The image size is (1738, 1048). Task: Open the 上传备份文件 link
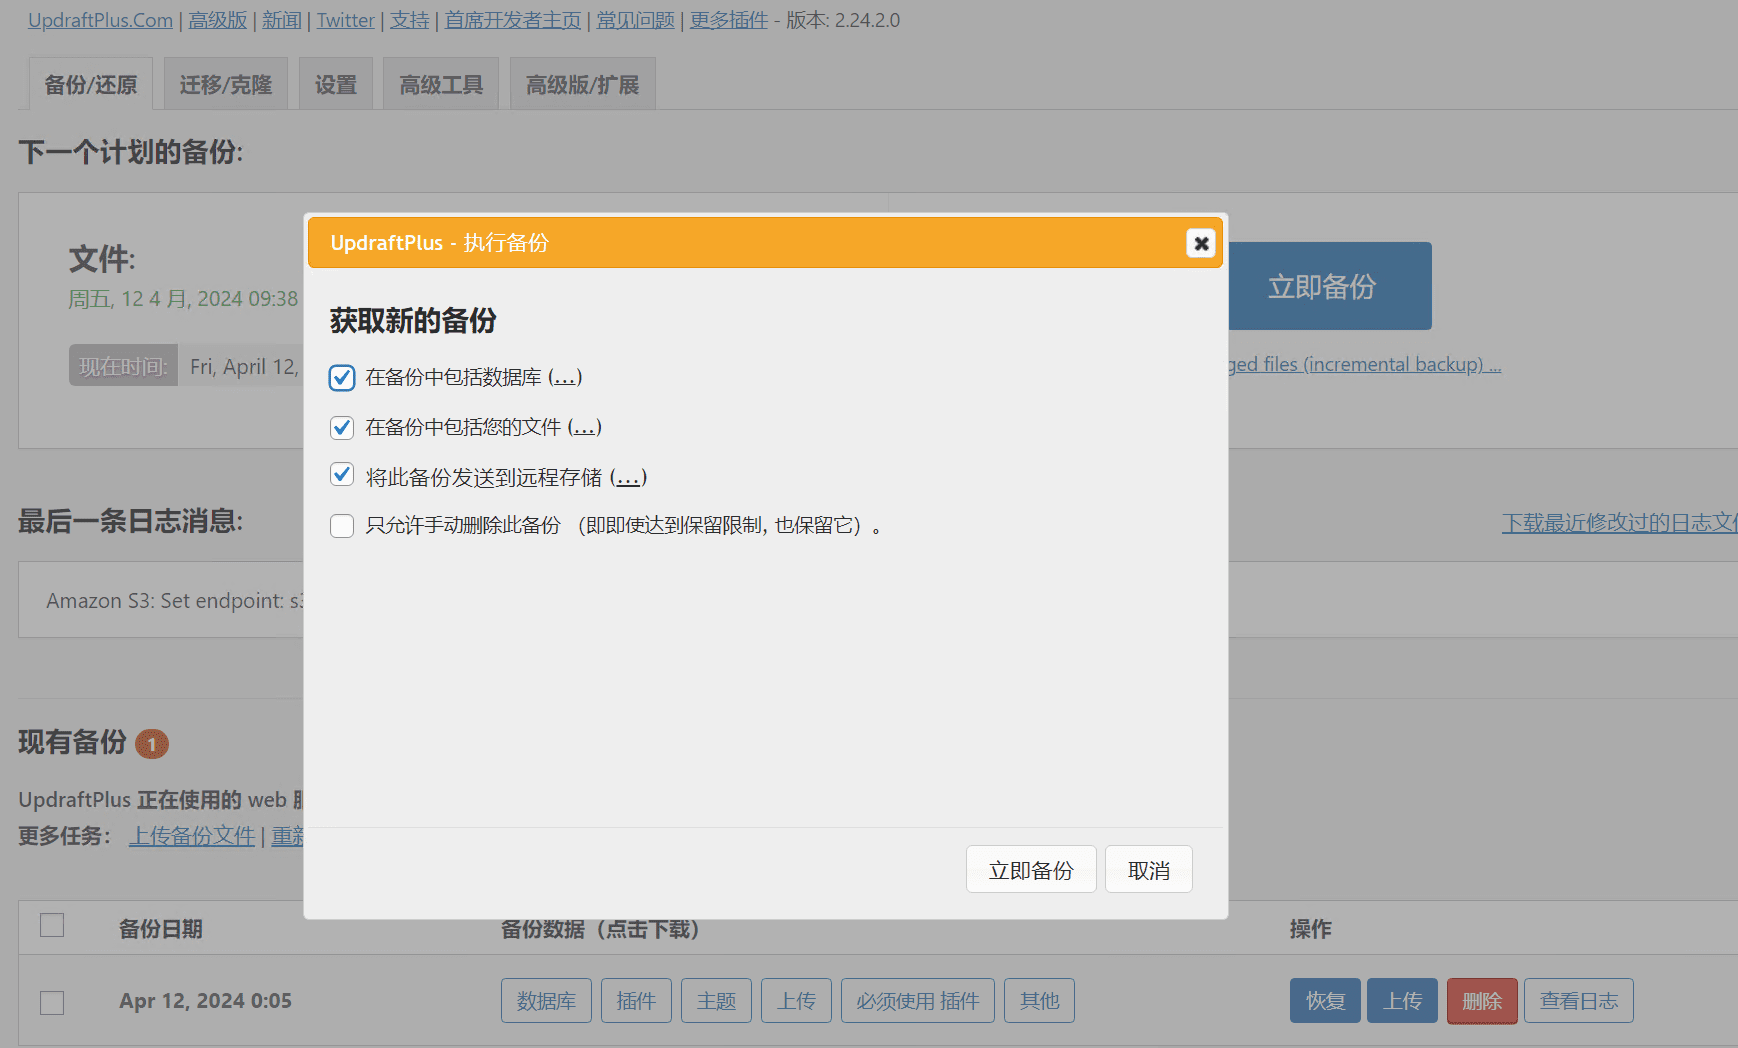pyautogui.click(x=191, y=836)
